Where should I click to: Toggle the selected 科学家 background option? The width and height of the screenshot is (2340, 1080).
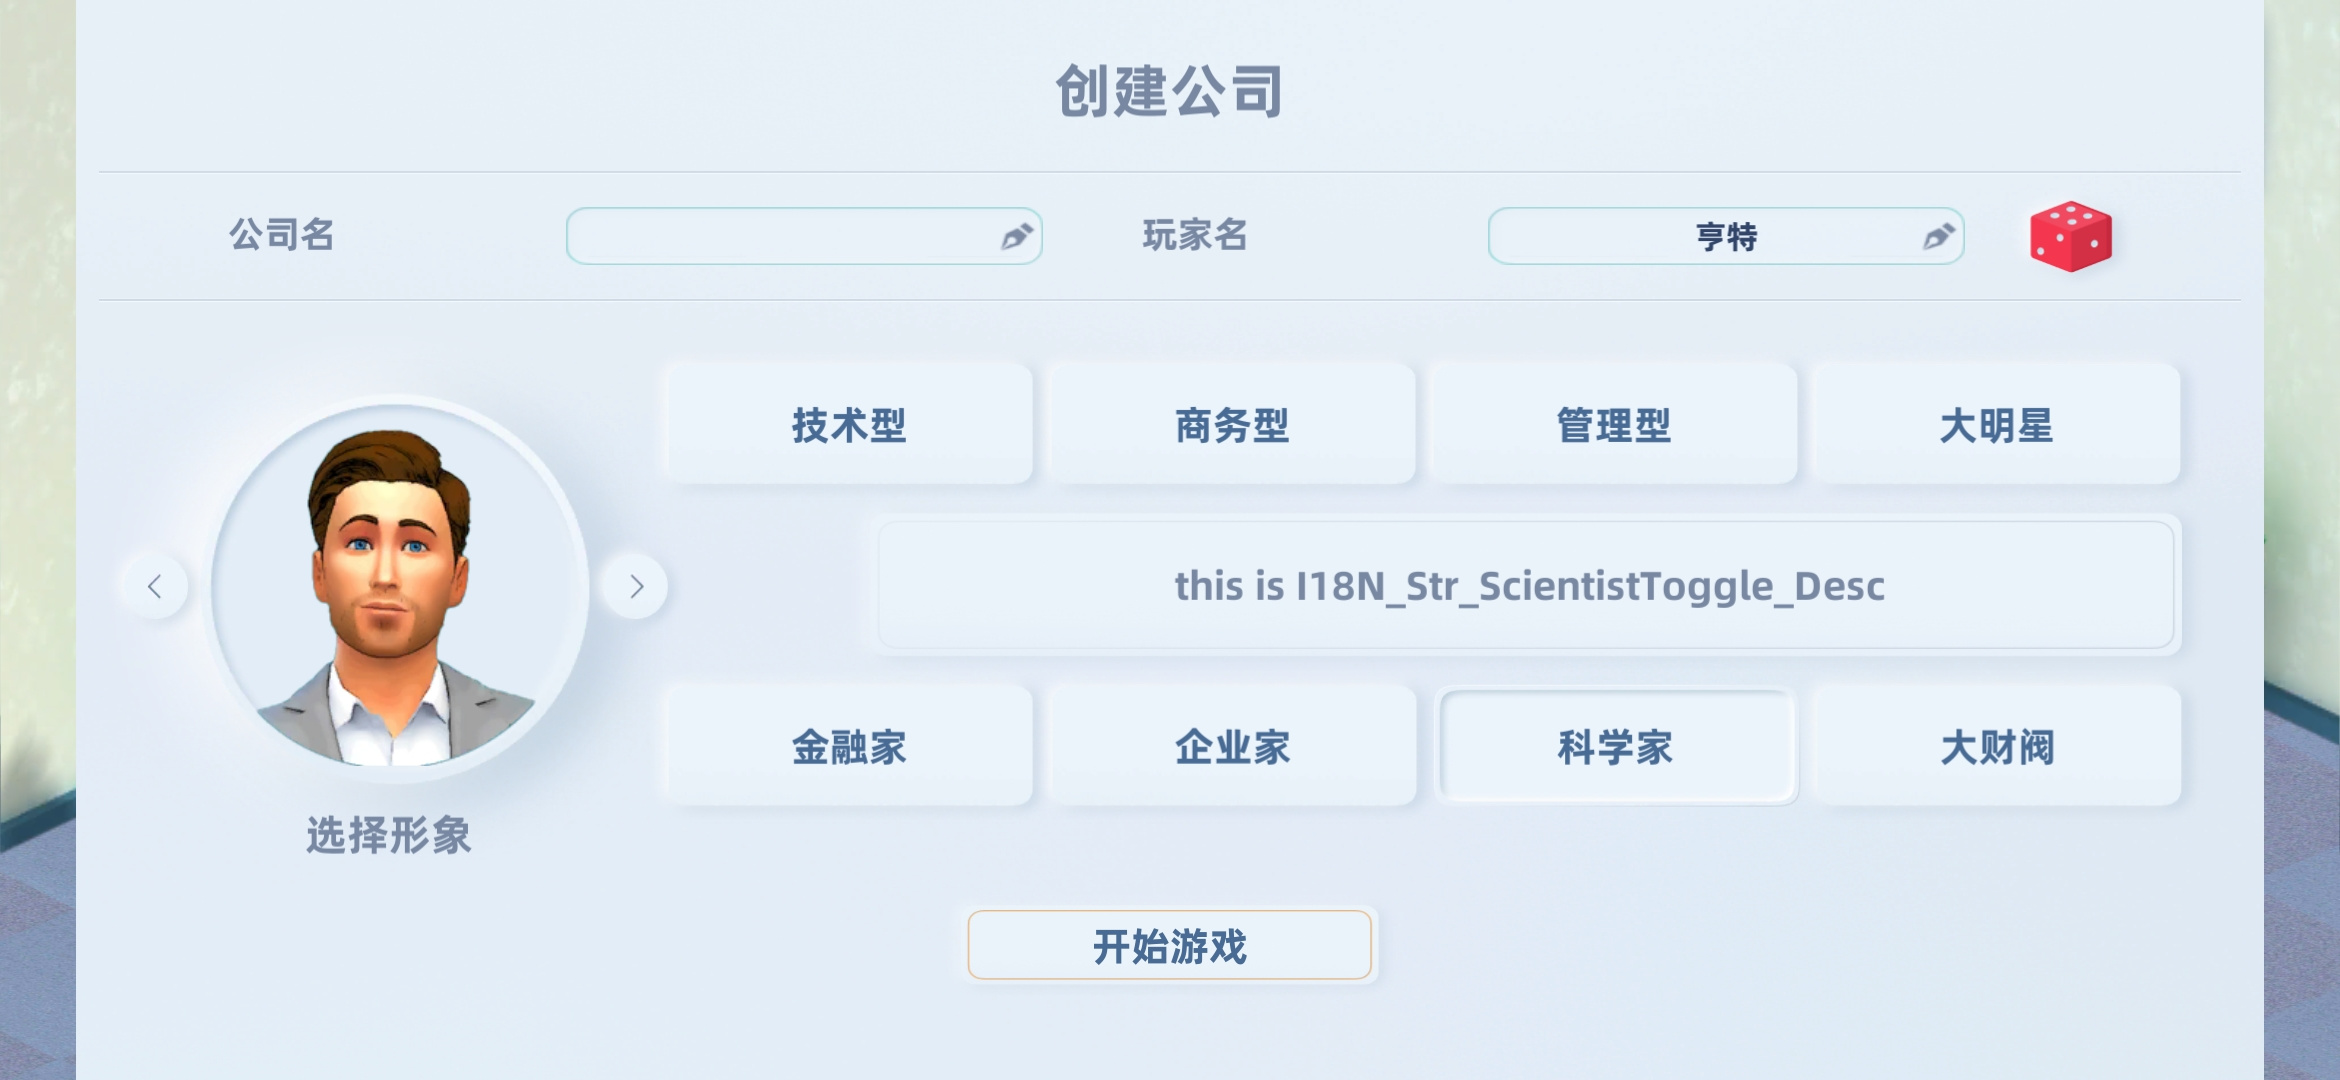[x=1616, y=746]
